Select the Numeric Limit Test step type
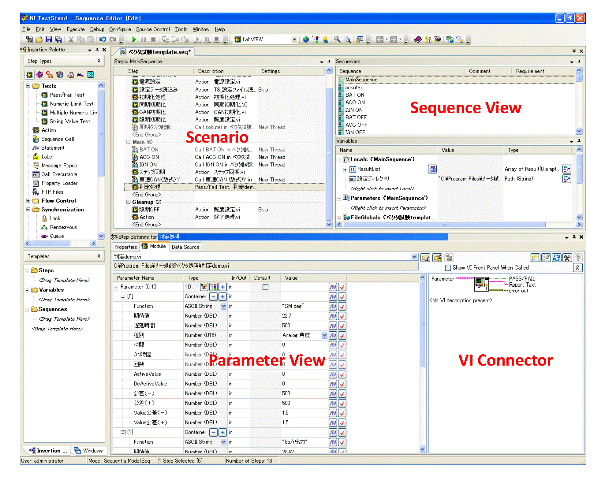612x480 pixels. tap(68, 104)
